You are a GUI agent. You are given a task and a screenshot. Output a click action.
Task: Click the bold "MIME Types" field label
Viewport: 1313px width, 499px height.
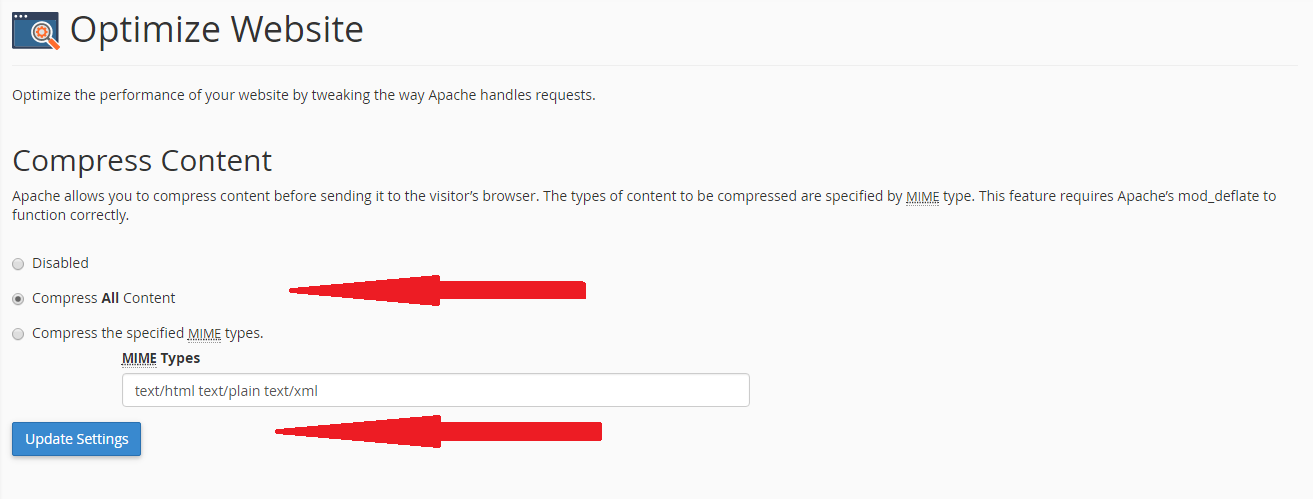click(161, 357)
